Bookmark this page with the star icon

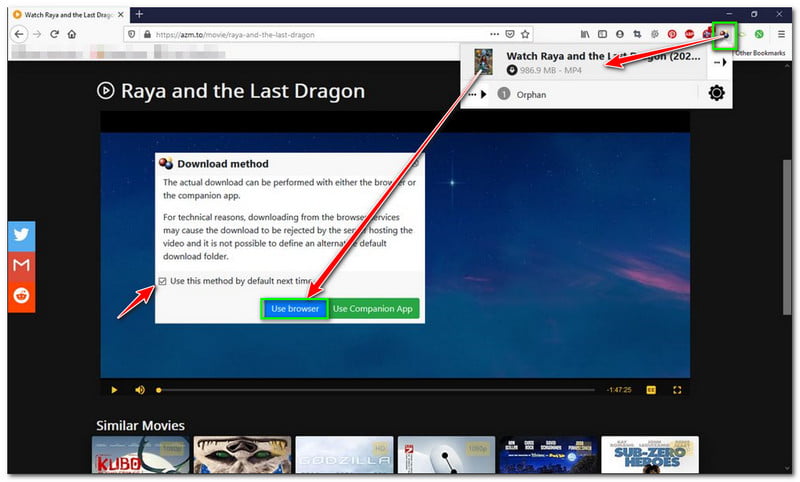point(525,34)
